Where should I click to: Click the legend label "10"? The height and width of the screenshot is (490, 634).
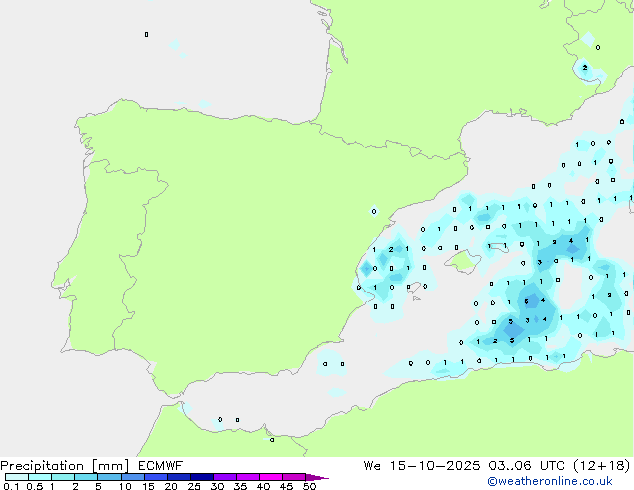click(125, 486)
